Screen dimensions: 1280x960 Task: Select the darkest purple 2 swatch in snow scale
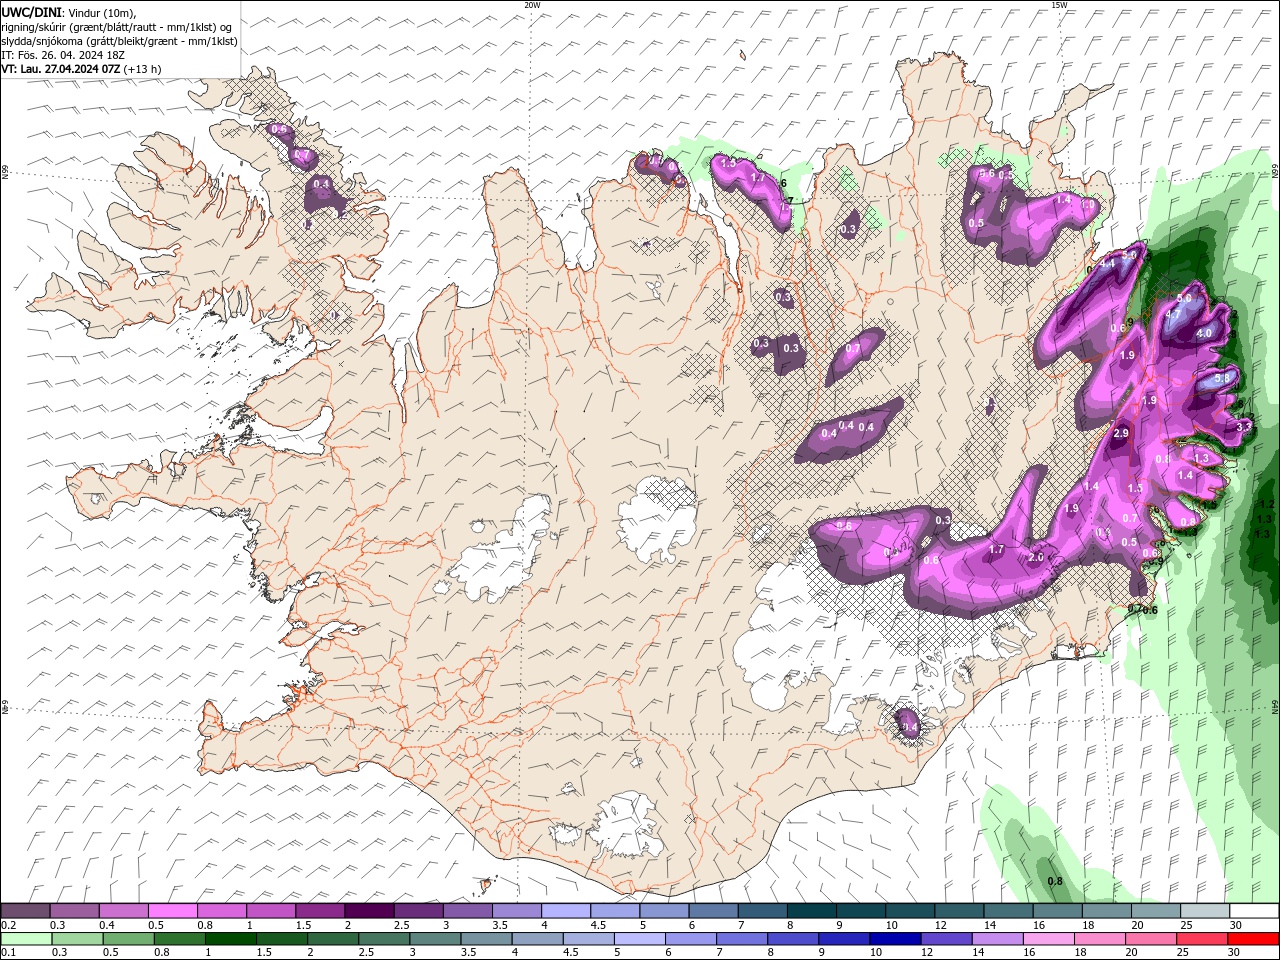pos(369,911)
